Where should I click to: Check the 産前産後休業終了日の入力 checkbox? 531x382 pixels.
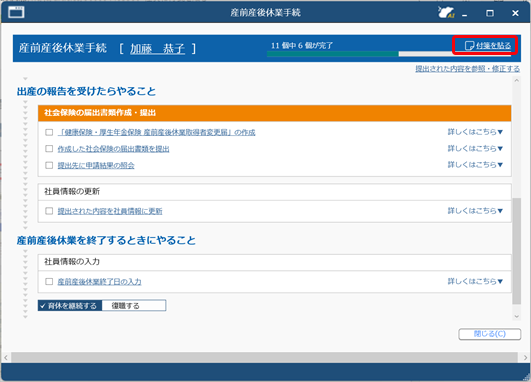(x=49, y=281)
